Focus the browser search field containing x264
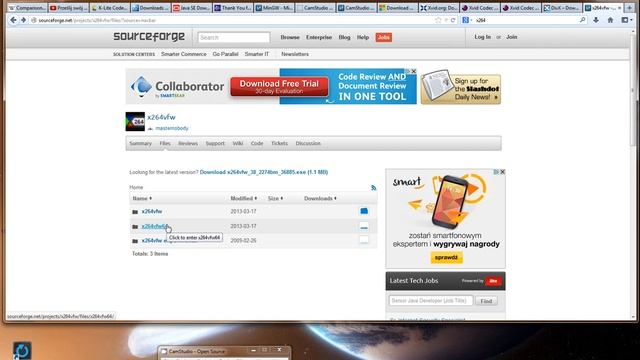Image resolution: width=640 pixels, height=360 pixels. pos(526,20)
